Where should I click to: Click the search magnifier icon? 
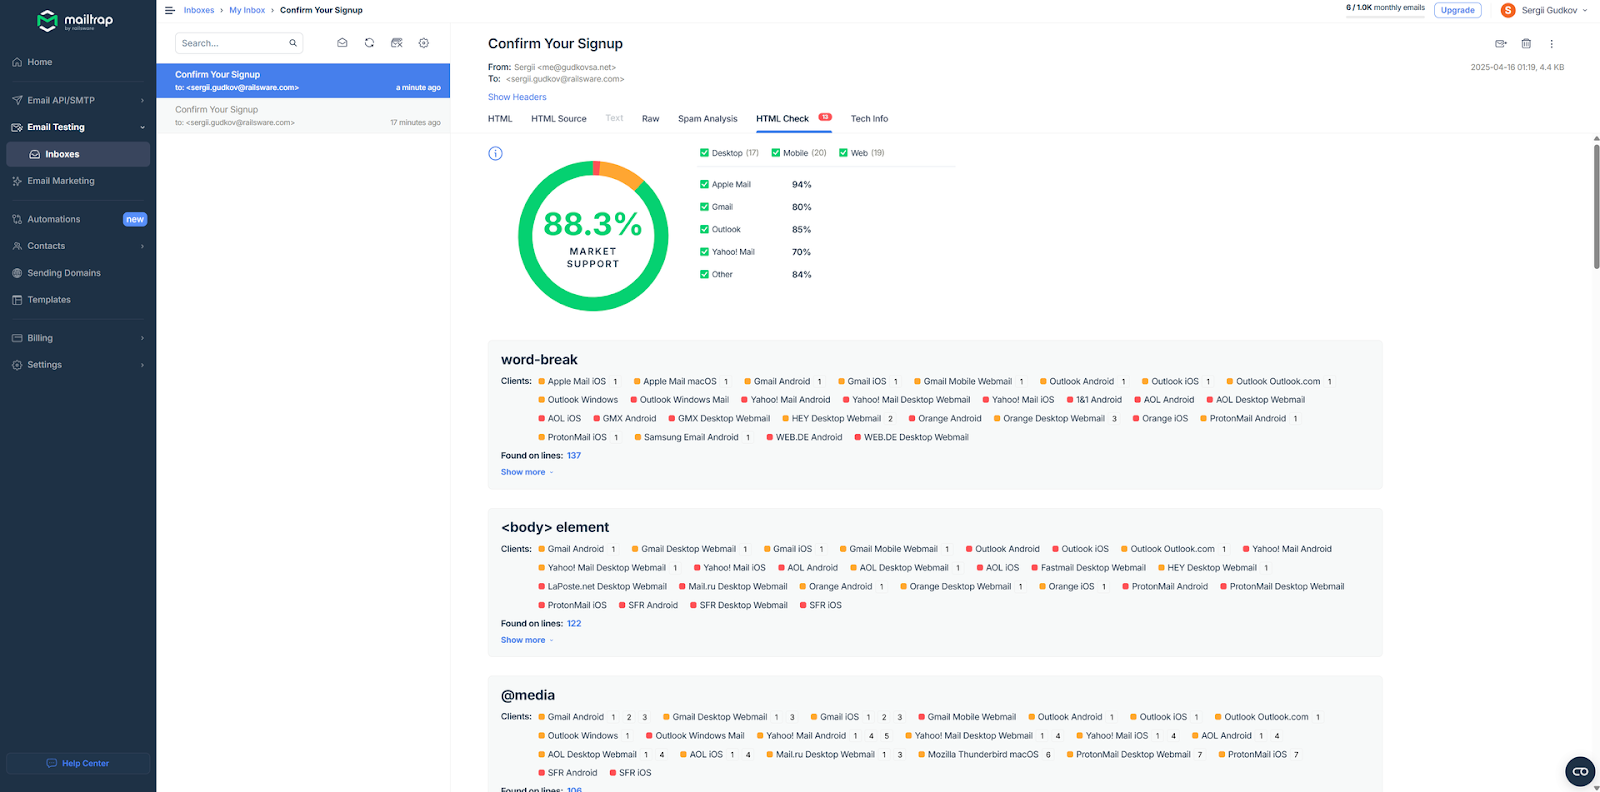(293, 43)
